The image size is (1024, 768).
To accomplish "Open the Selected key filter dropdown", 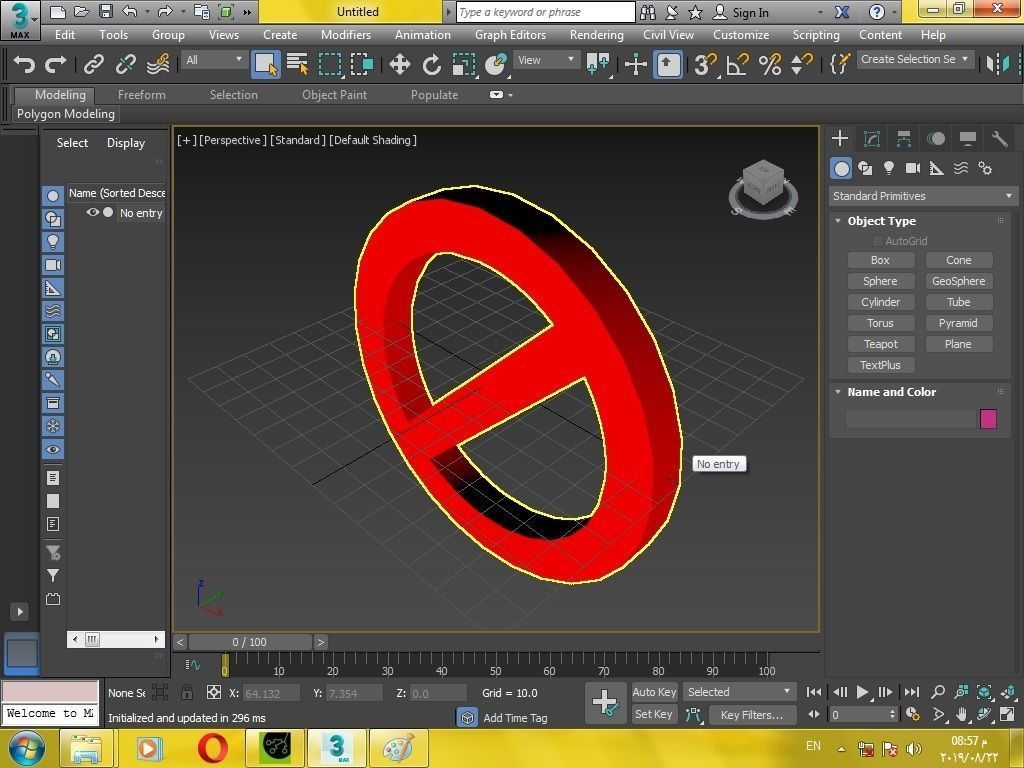I will pos(739,692).
